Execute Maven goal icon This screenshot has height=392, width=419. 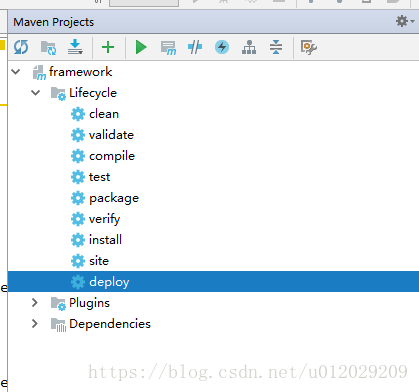click(x=168, y=48)
